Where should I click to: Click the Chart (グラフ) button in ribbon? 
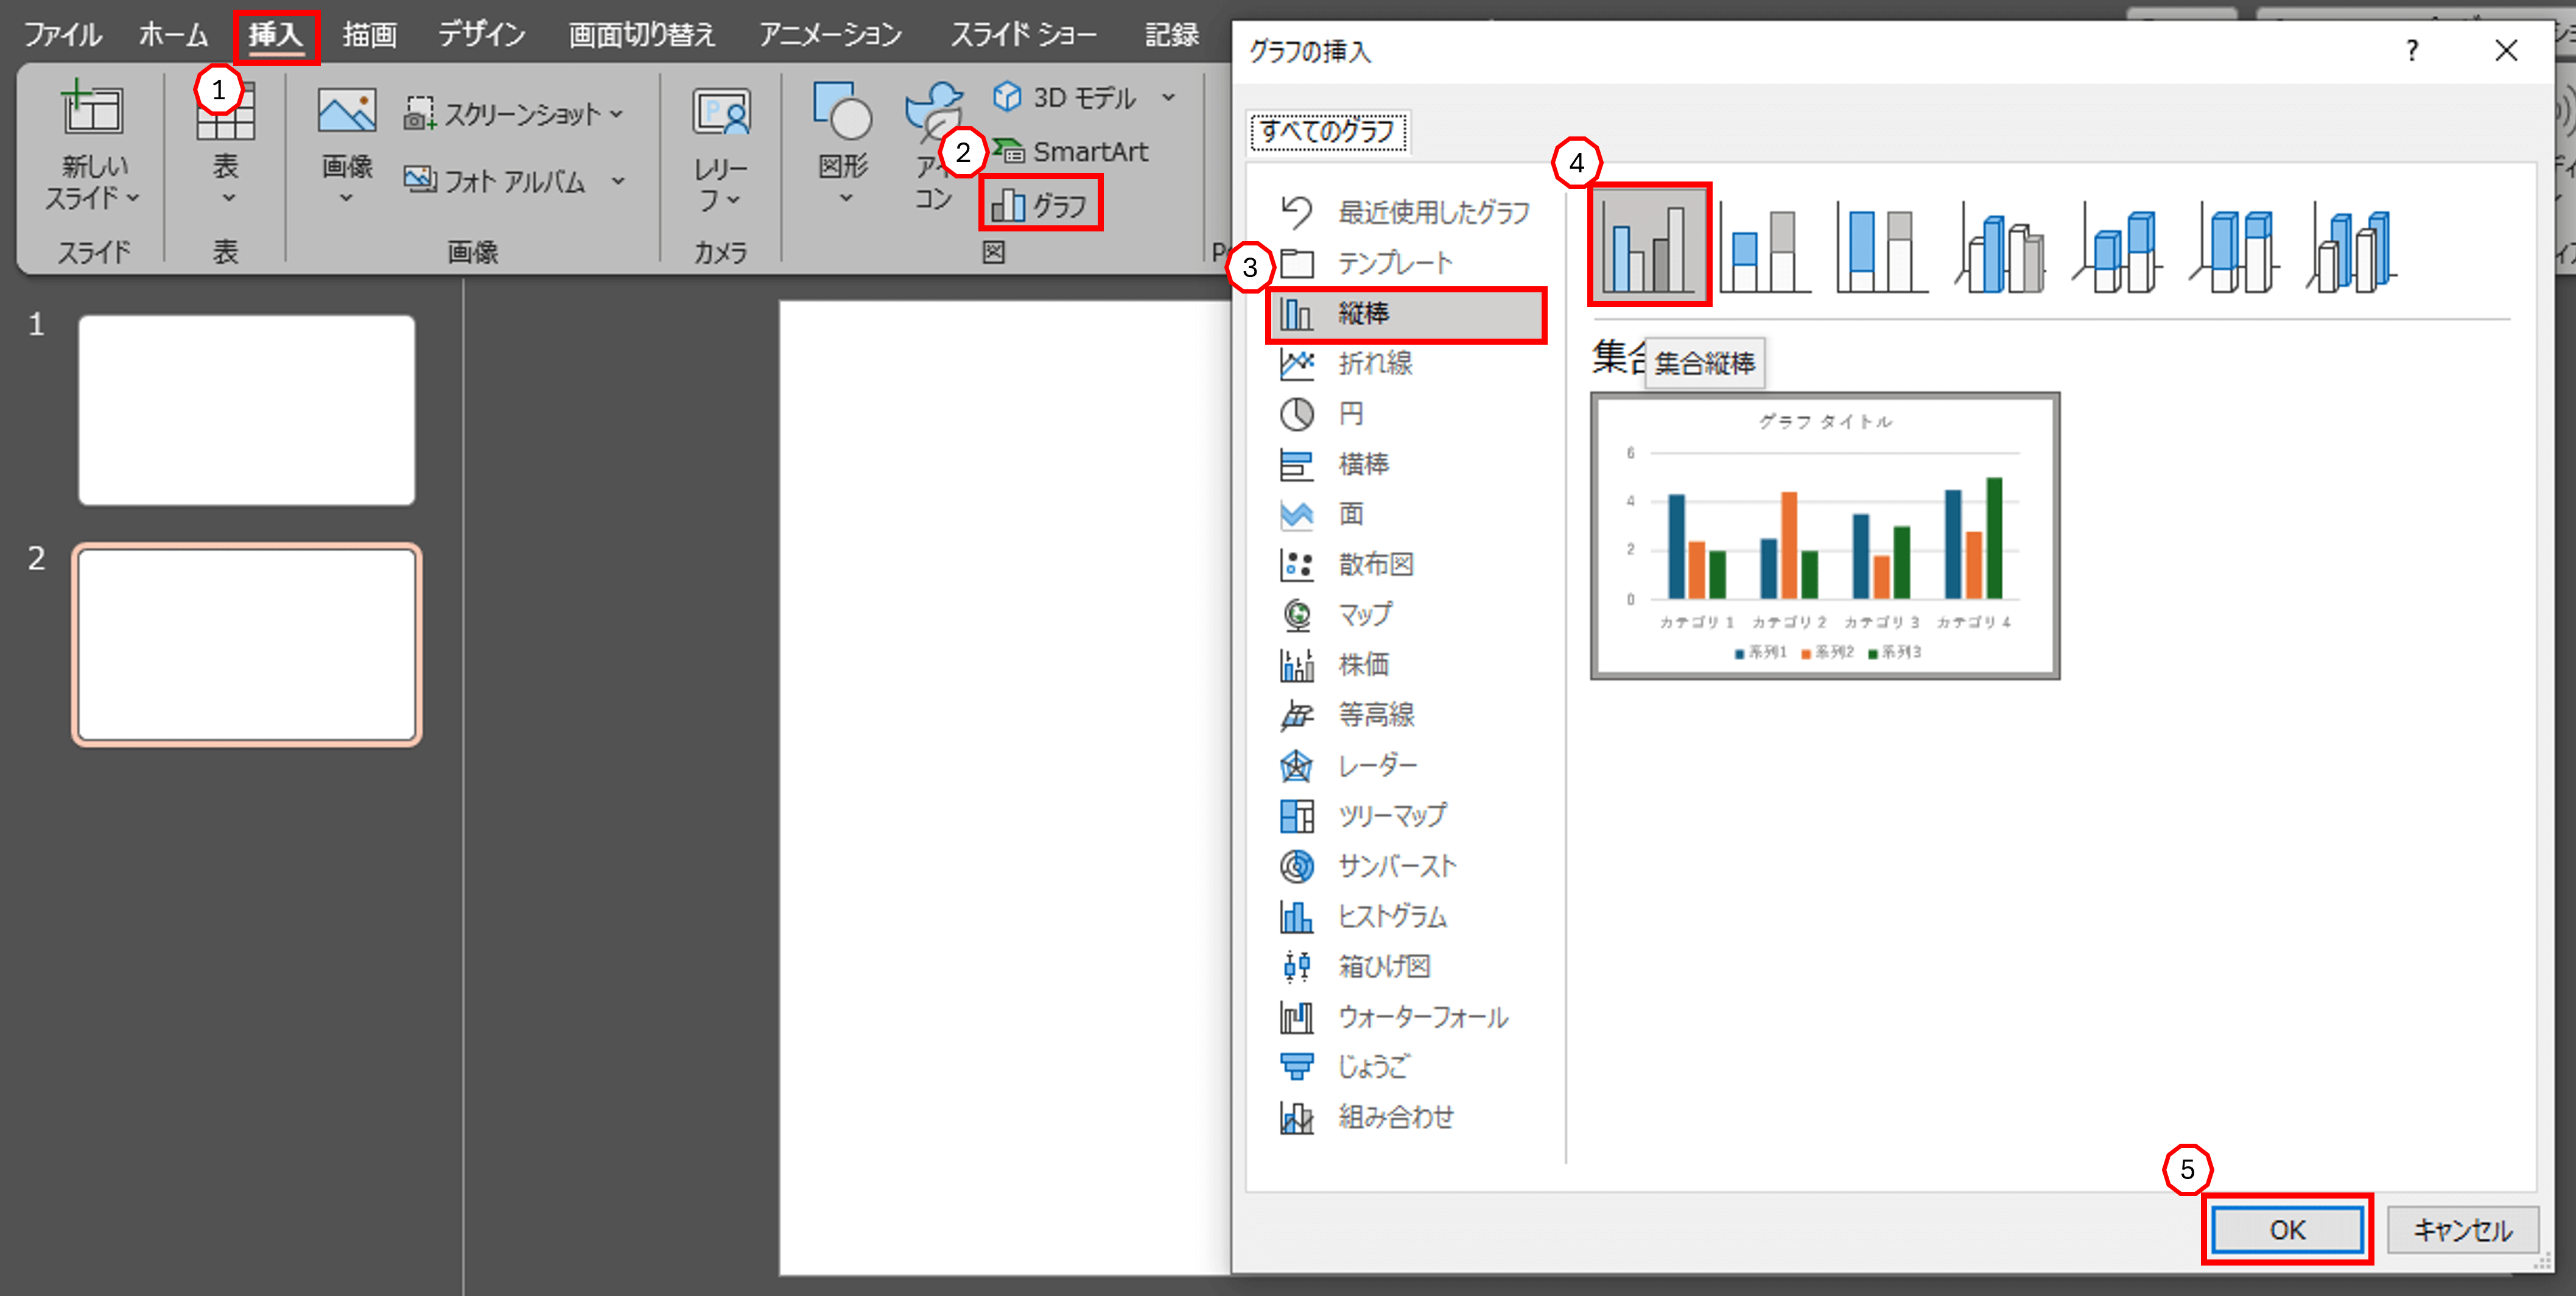pos(1040,204)
